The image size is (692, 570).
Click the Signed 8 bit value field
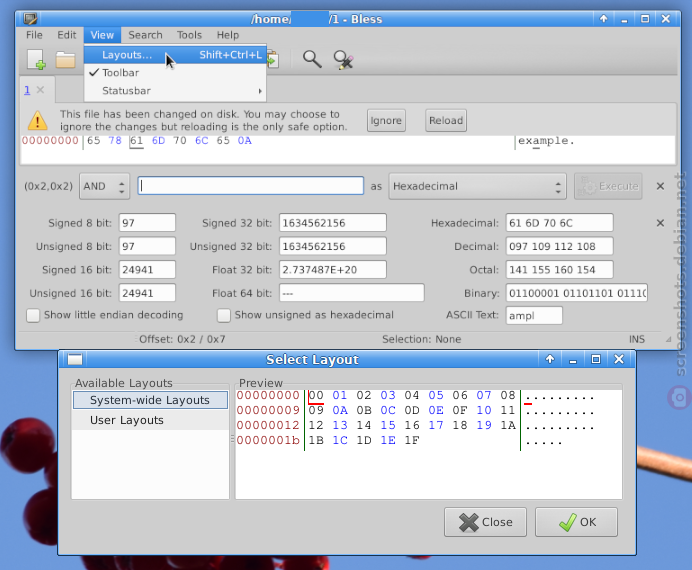point(147,223)
